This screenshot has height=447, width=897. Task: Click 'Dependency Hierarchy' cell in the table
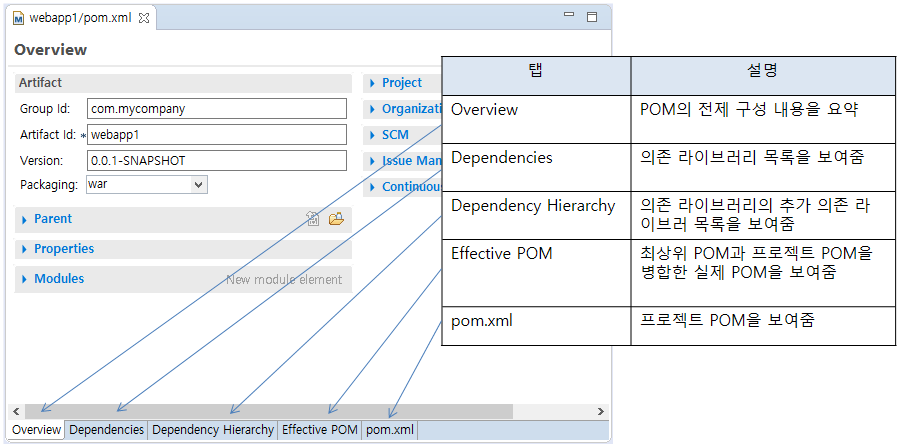537,215
